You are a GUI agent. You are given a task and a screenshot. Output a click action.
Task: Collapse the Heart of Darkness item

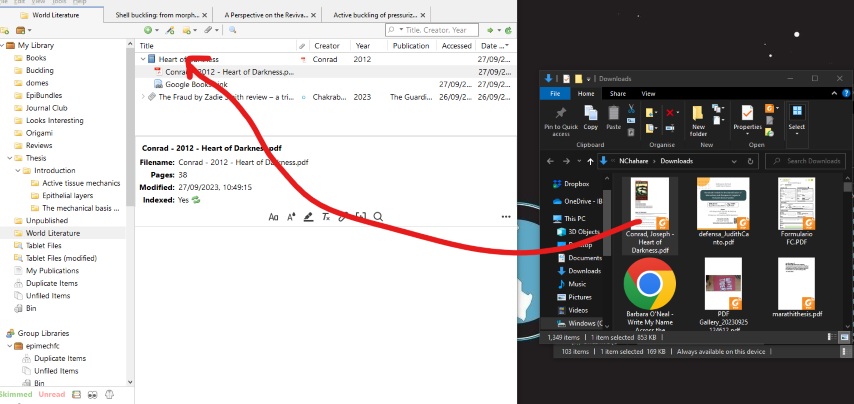(x=142, y=59)
